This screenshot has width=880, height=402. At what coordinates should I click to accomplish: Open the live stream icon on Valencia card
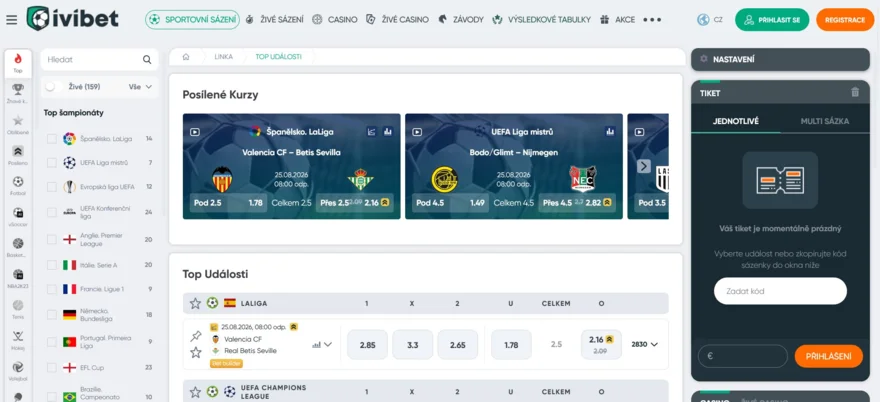click(x=195, y=132)
